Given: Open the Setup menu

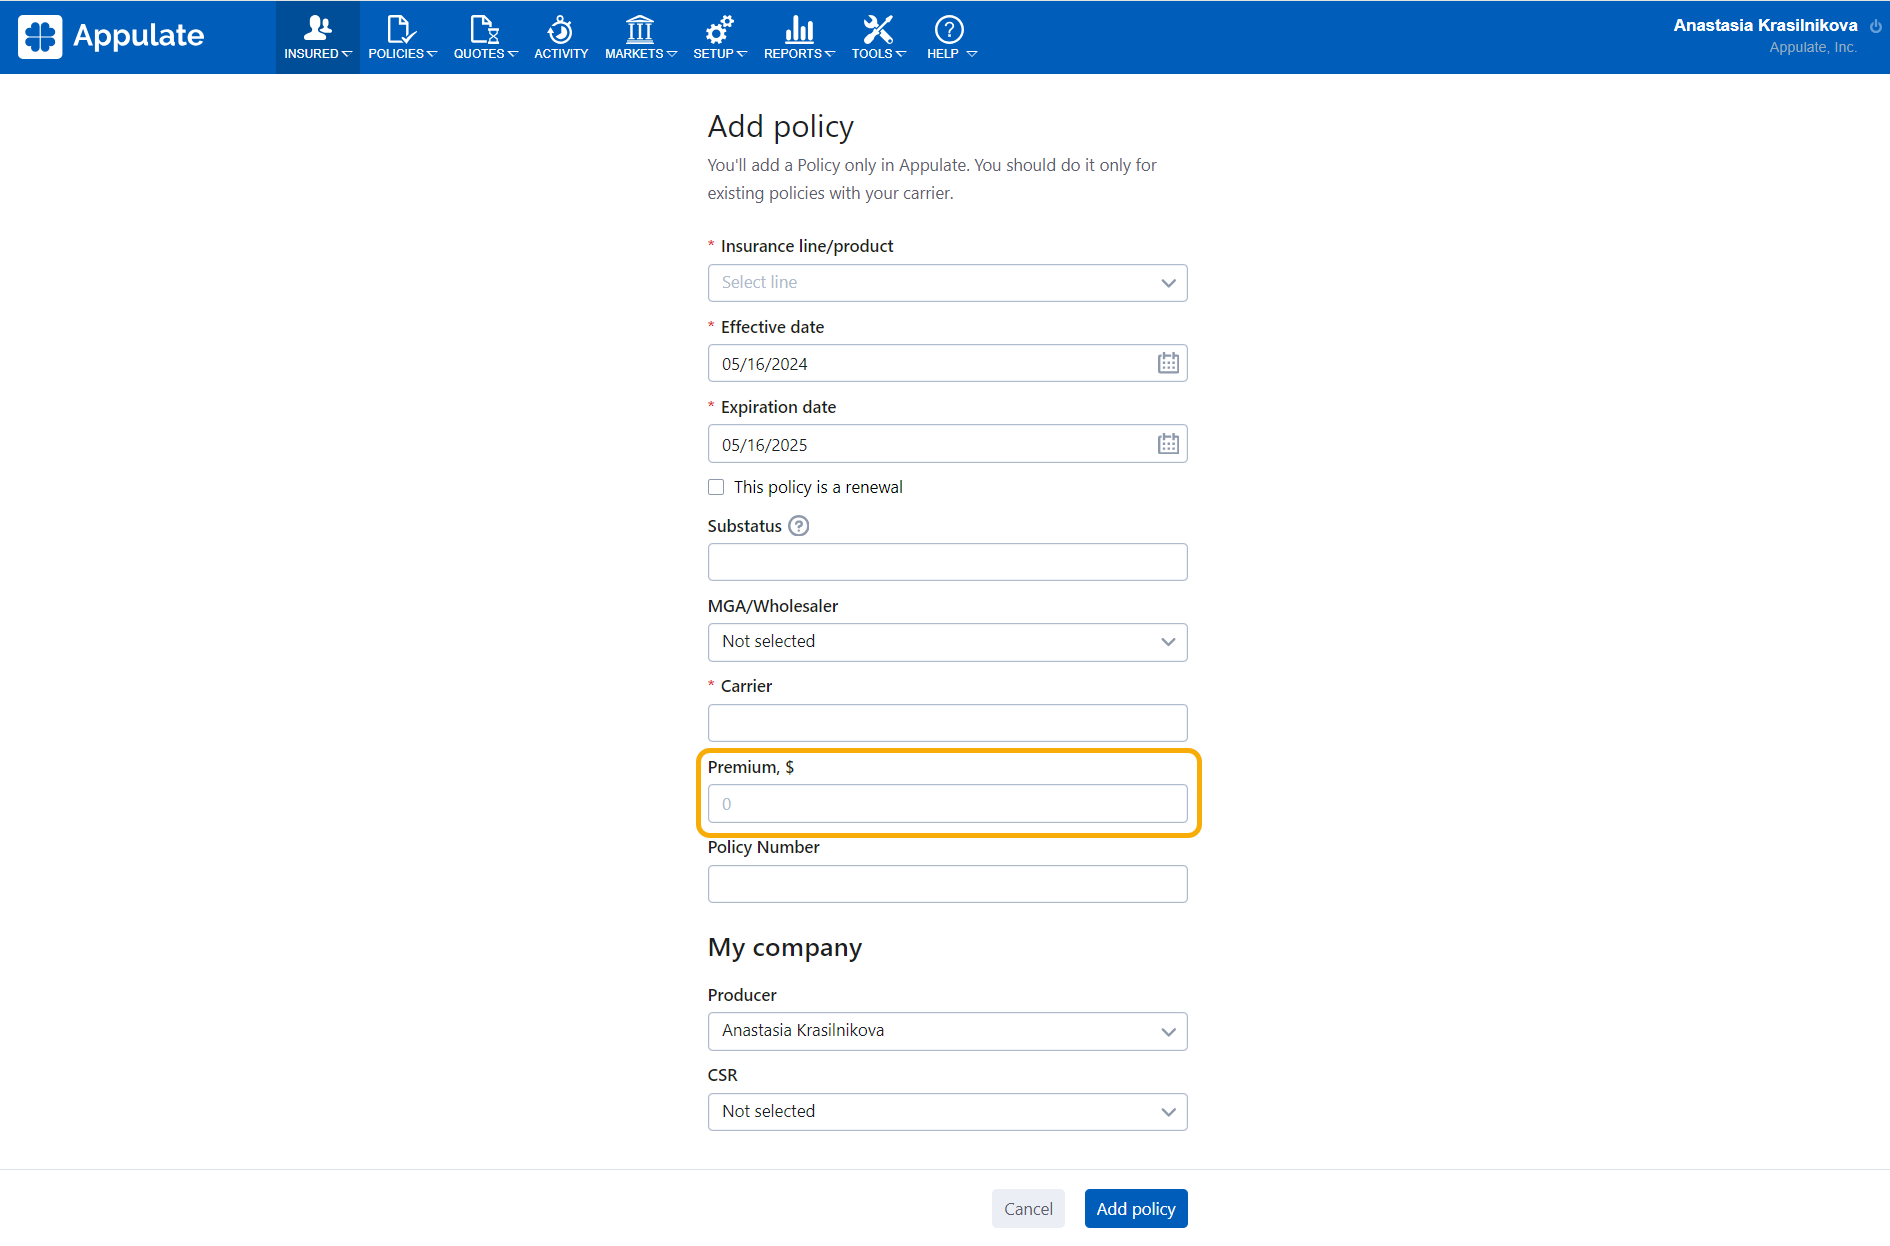Looking at the screenshot, I should pyautogui.click(x=720, y=38).
